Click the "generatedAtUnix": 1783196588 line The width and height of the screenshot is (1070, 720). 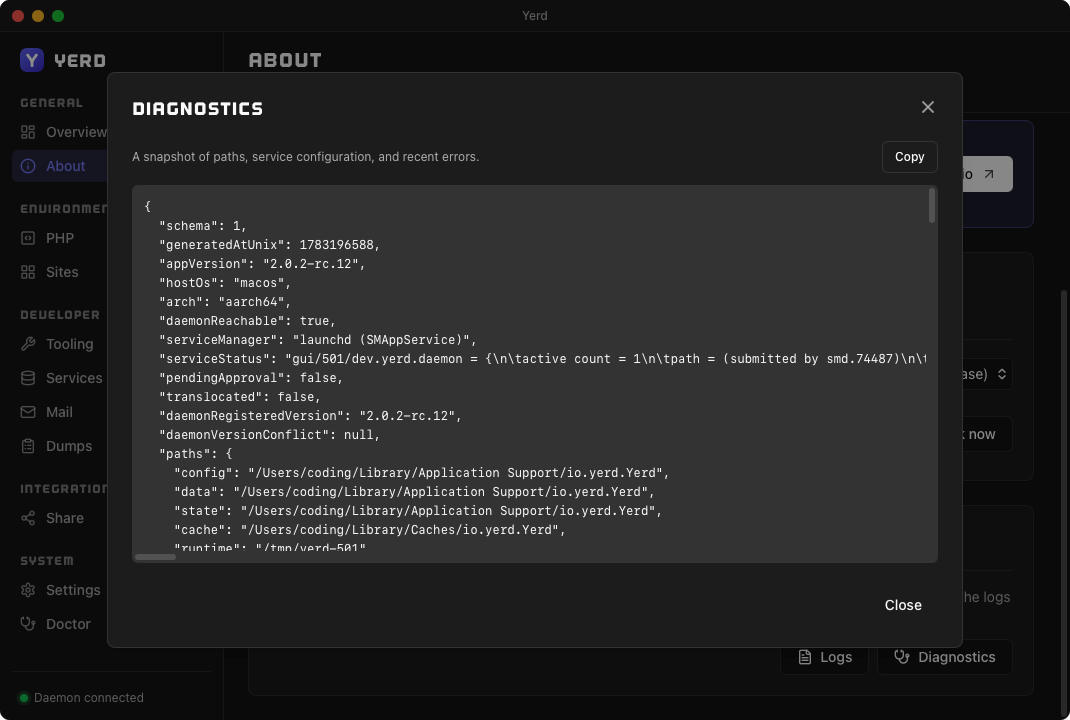pos(270,244)
